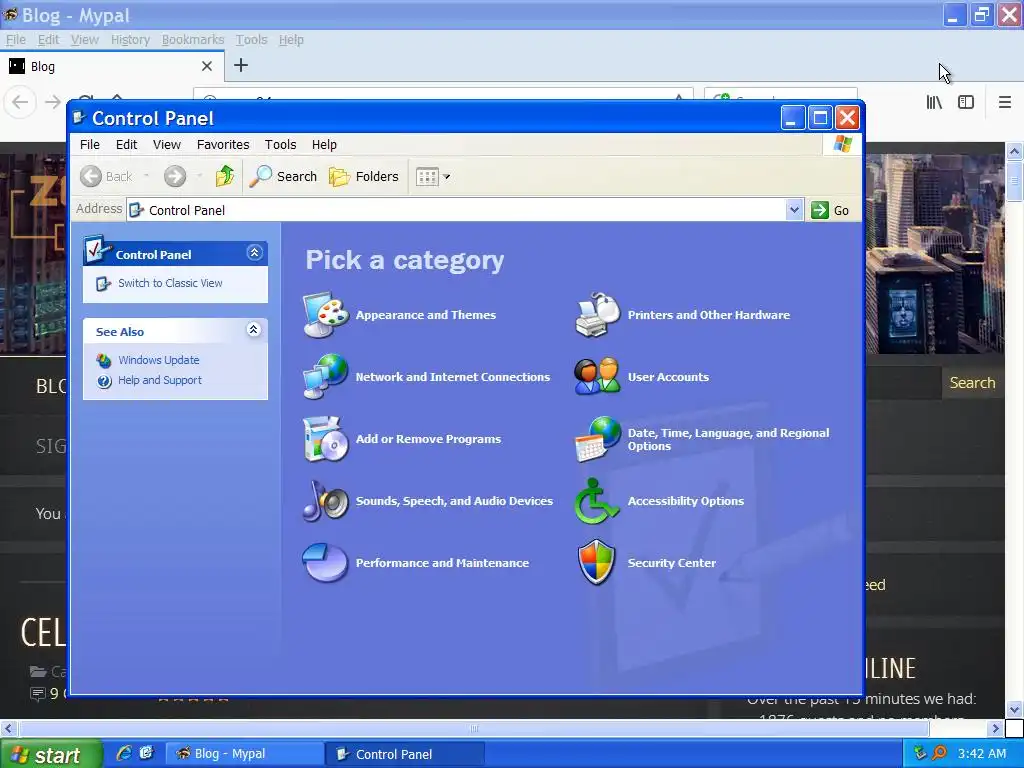Click the User Accounts text link
This screenshot has width=1024, height=768.
[668, 377]
